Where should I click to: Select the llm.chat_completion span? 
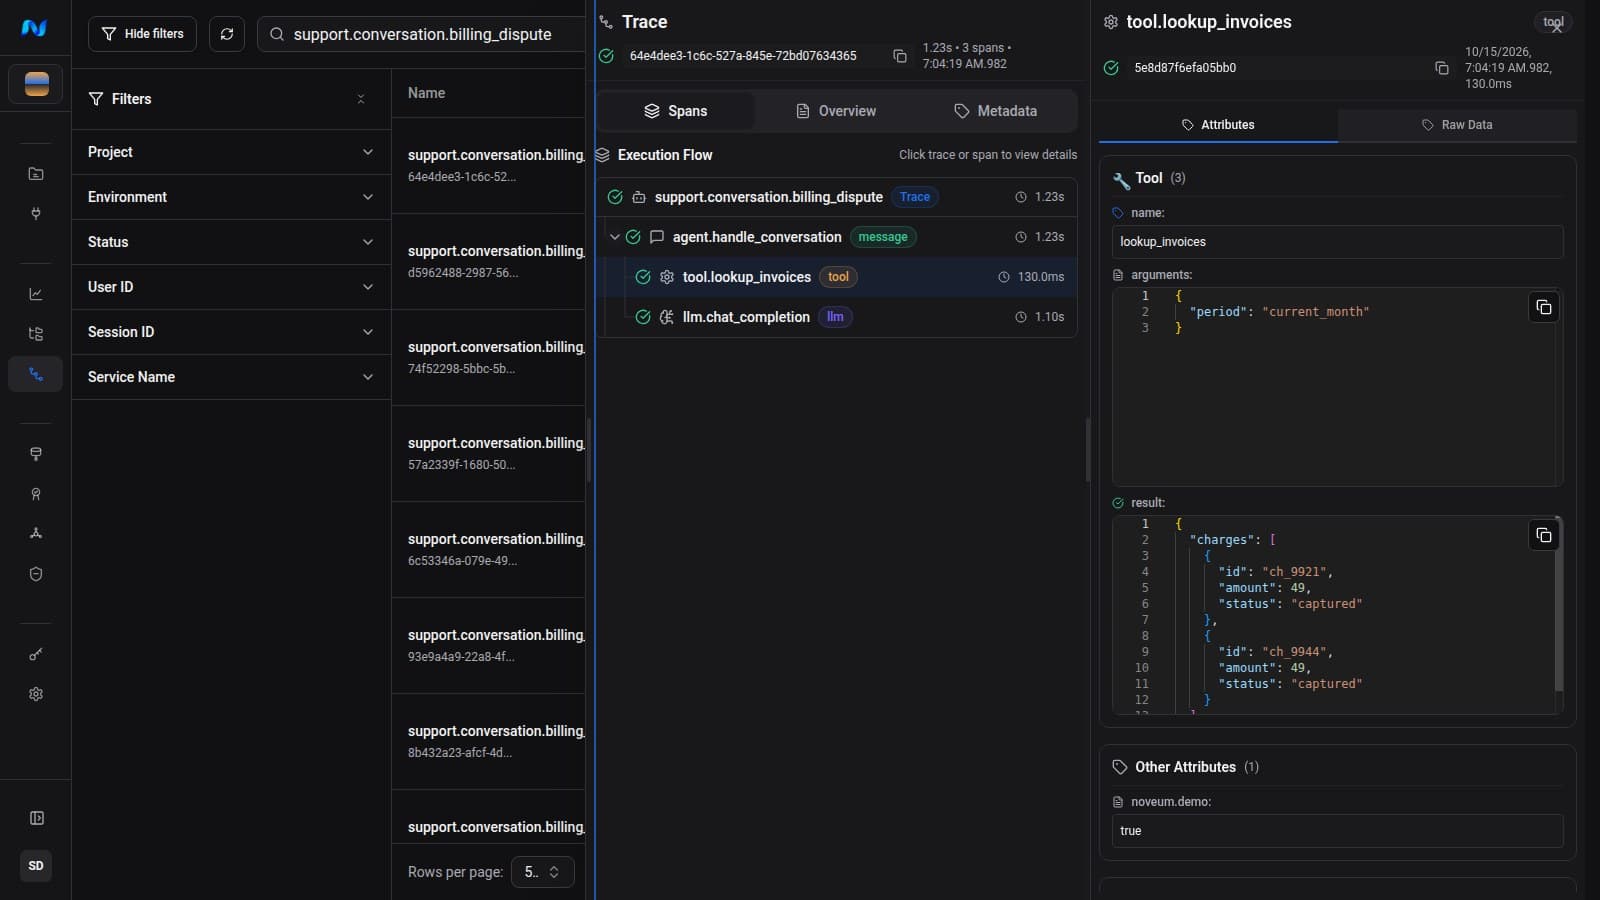838,317
